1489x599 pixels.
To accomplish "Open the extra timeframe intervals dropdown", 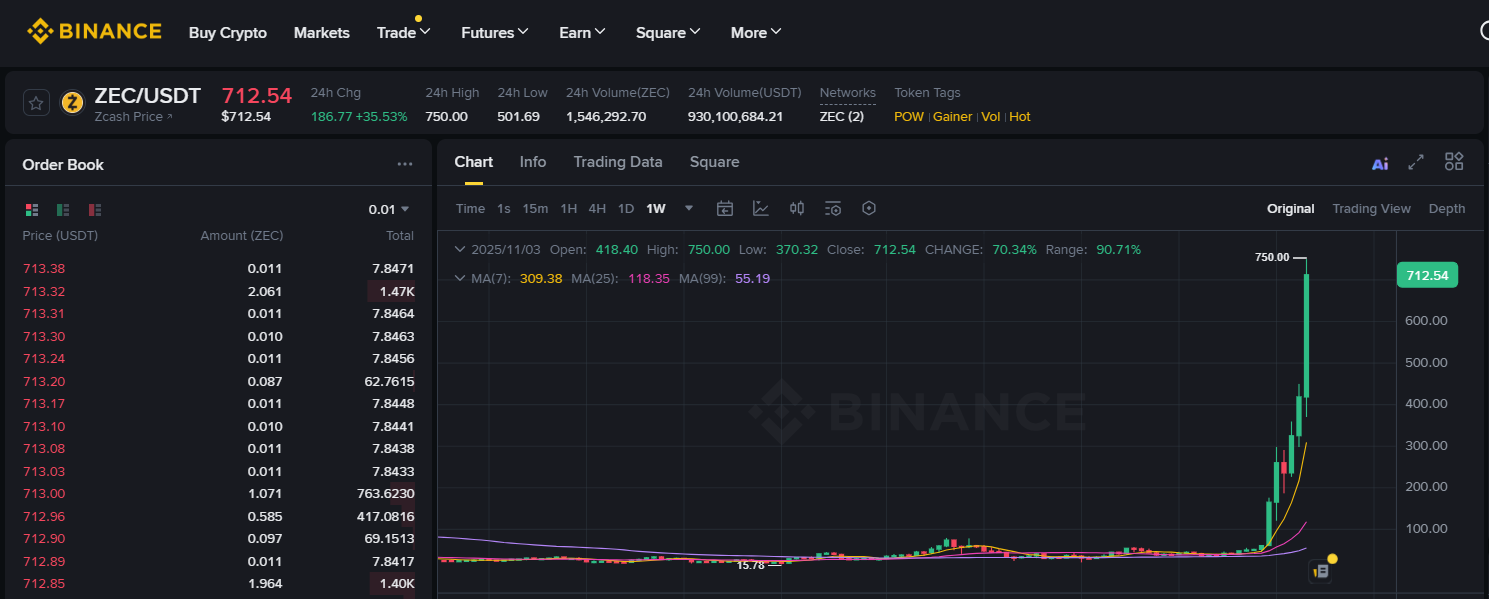I will coord(688,208).
